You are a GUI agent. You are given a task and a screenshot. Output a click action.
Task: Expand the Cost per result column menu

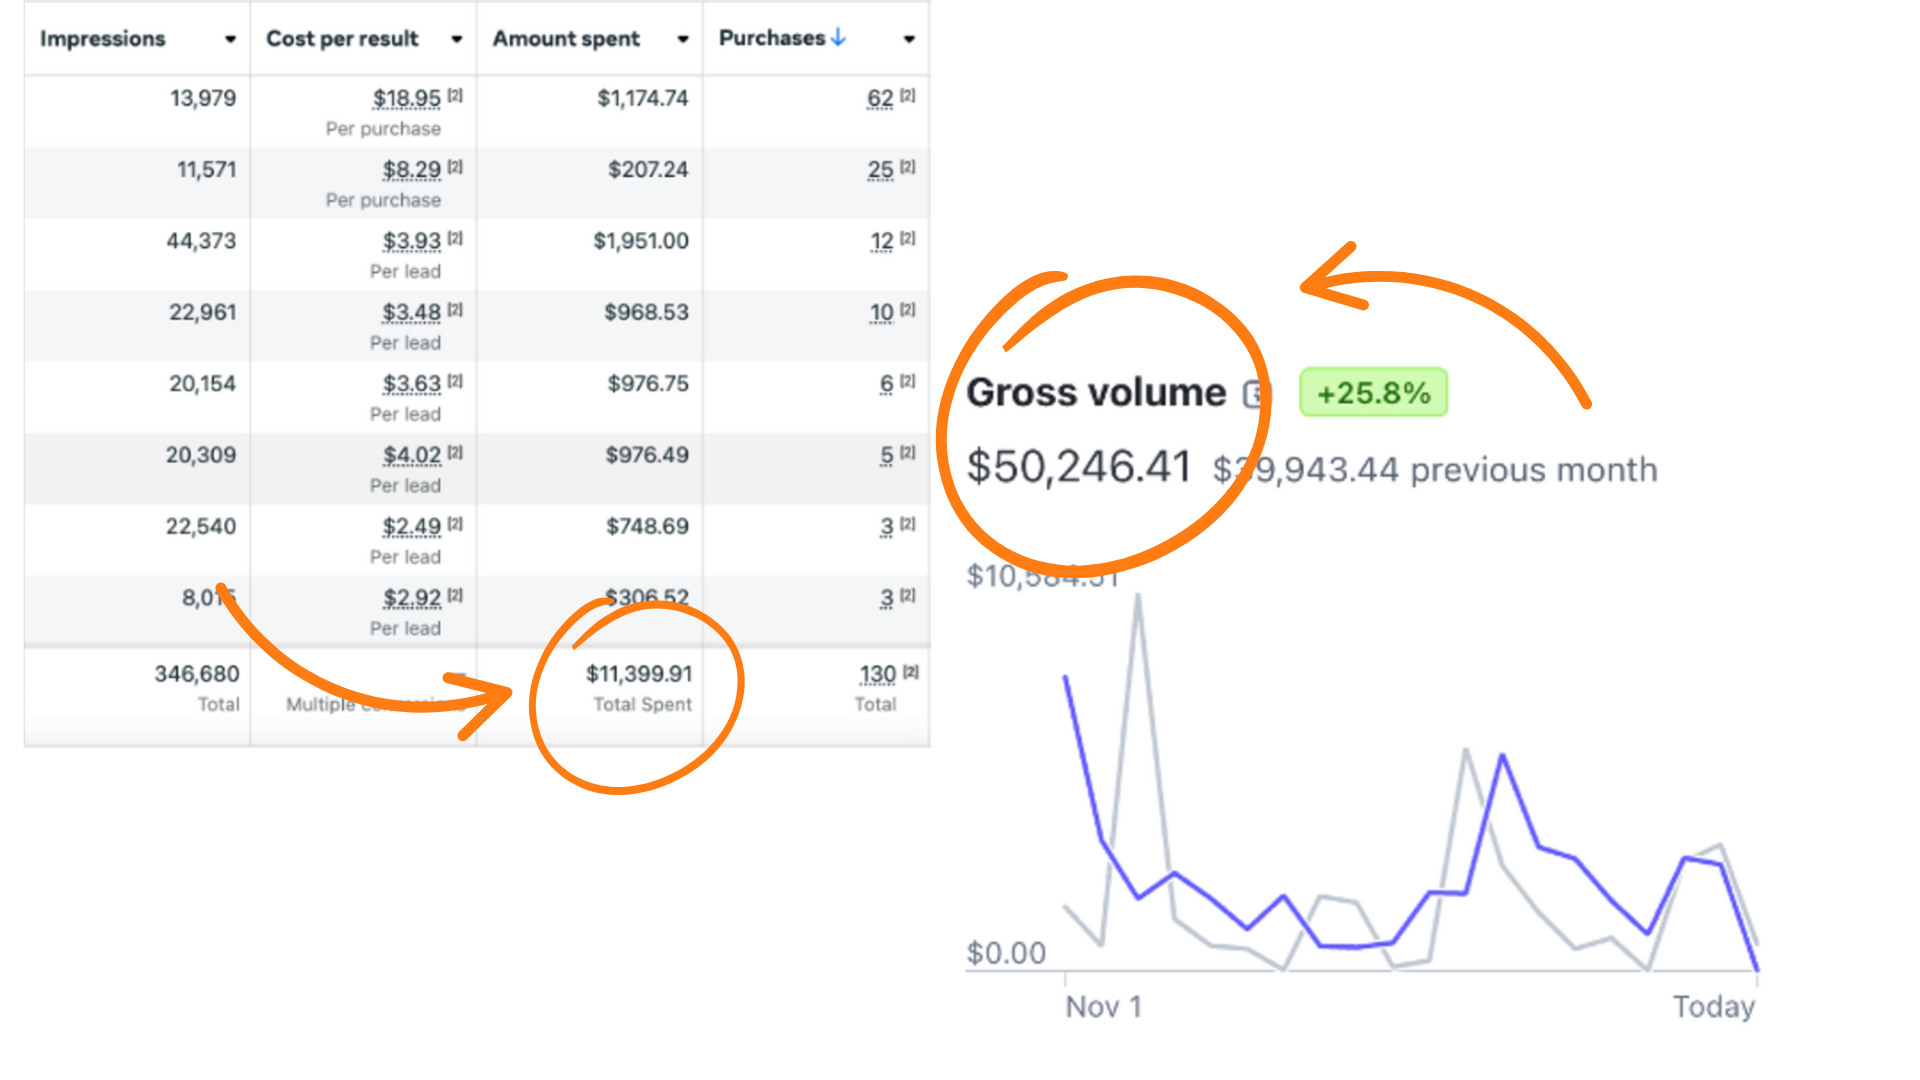pos(456,40)
